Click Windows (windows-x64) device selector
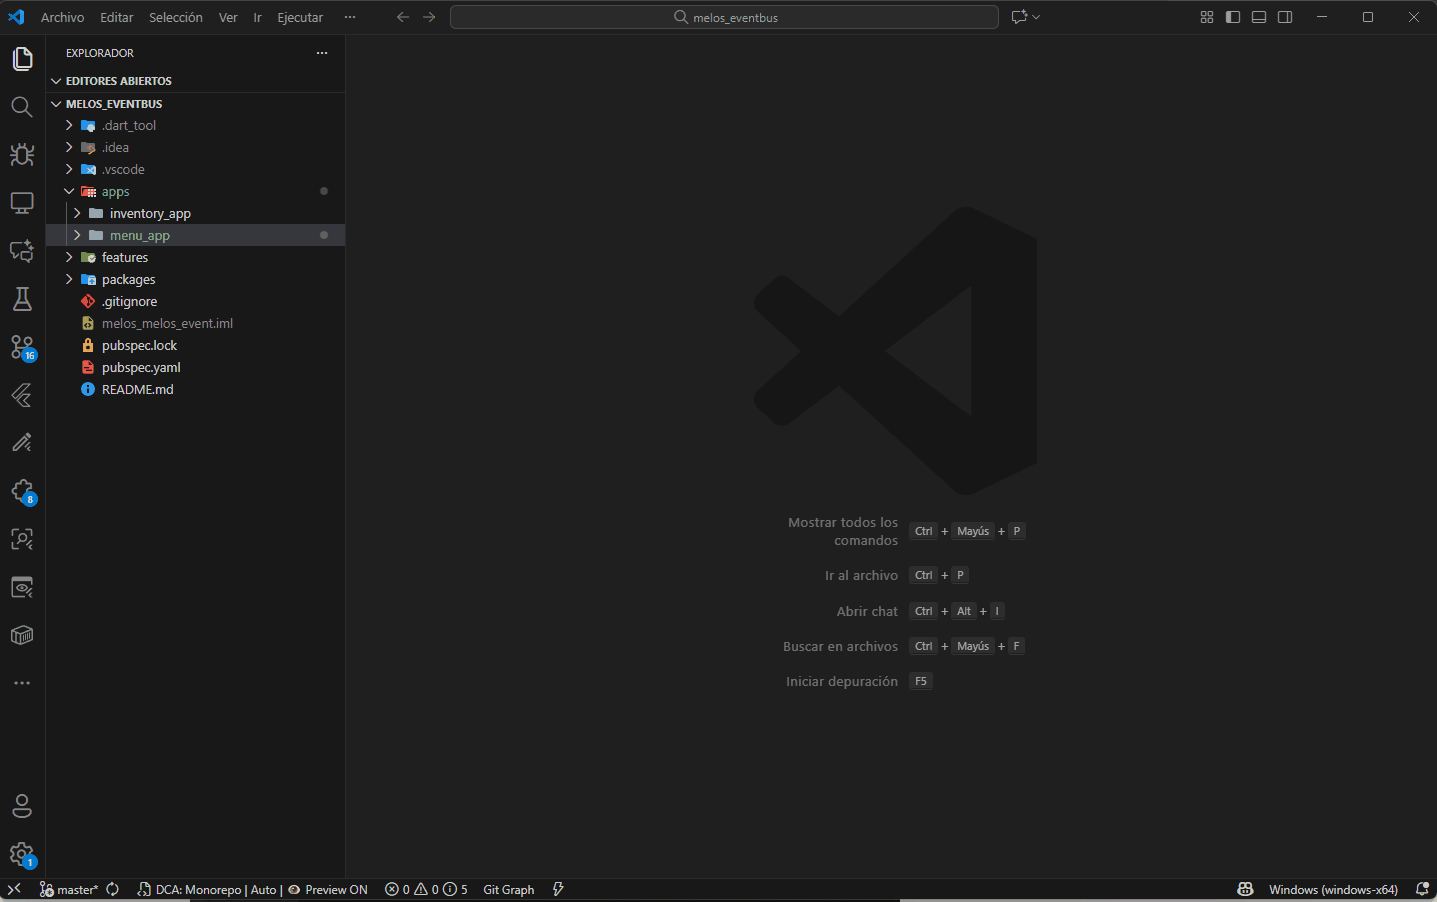Screen dimensions: 1437x902 click(x=1333, y=889)
